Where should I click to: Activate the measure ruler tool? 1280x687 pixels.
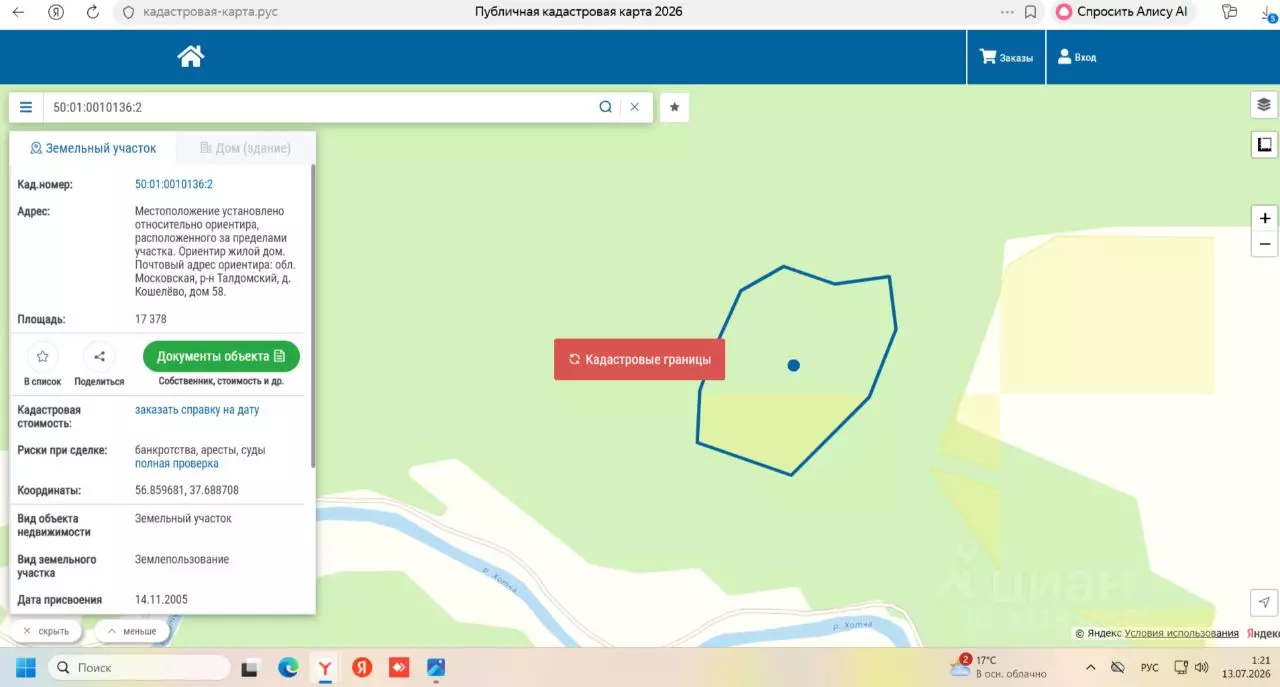[x=1264, y=145]
